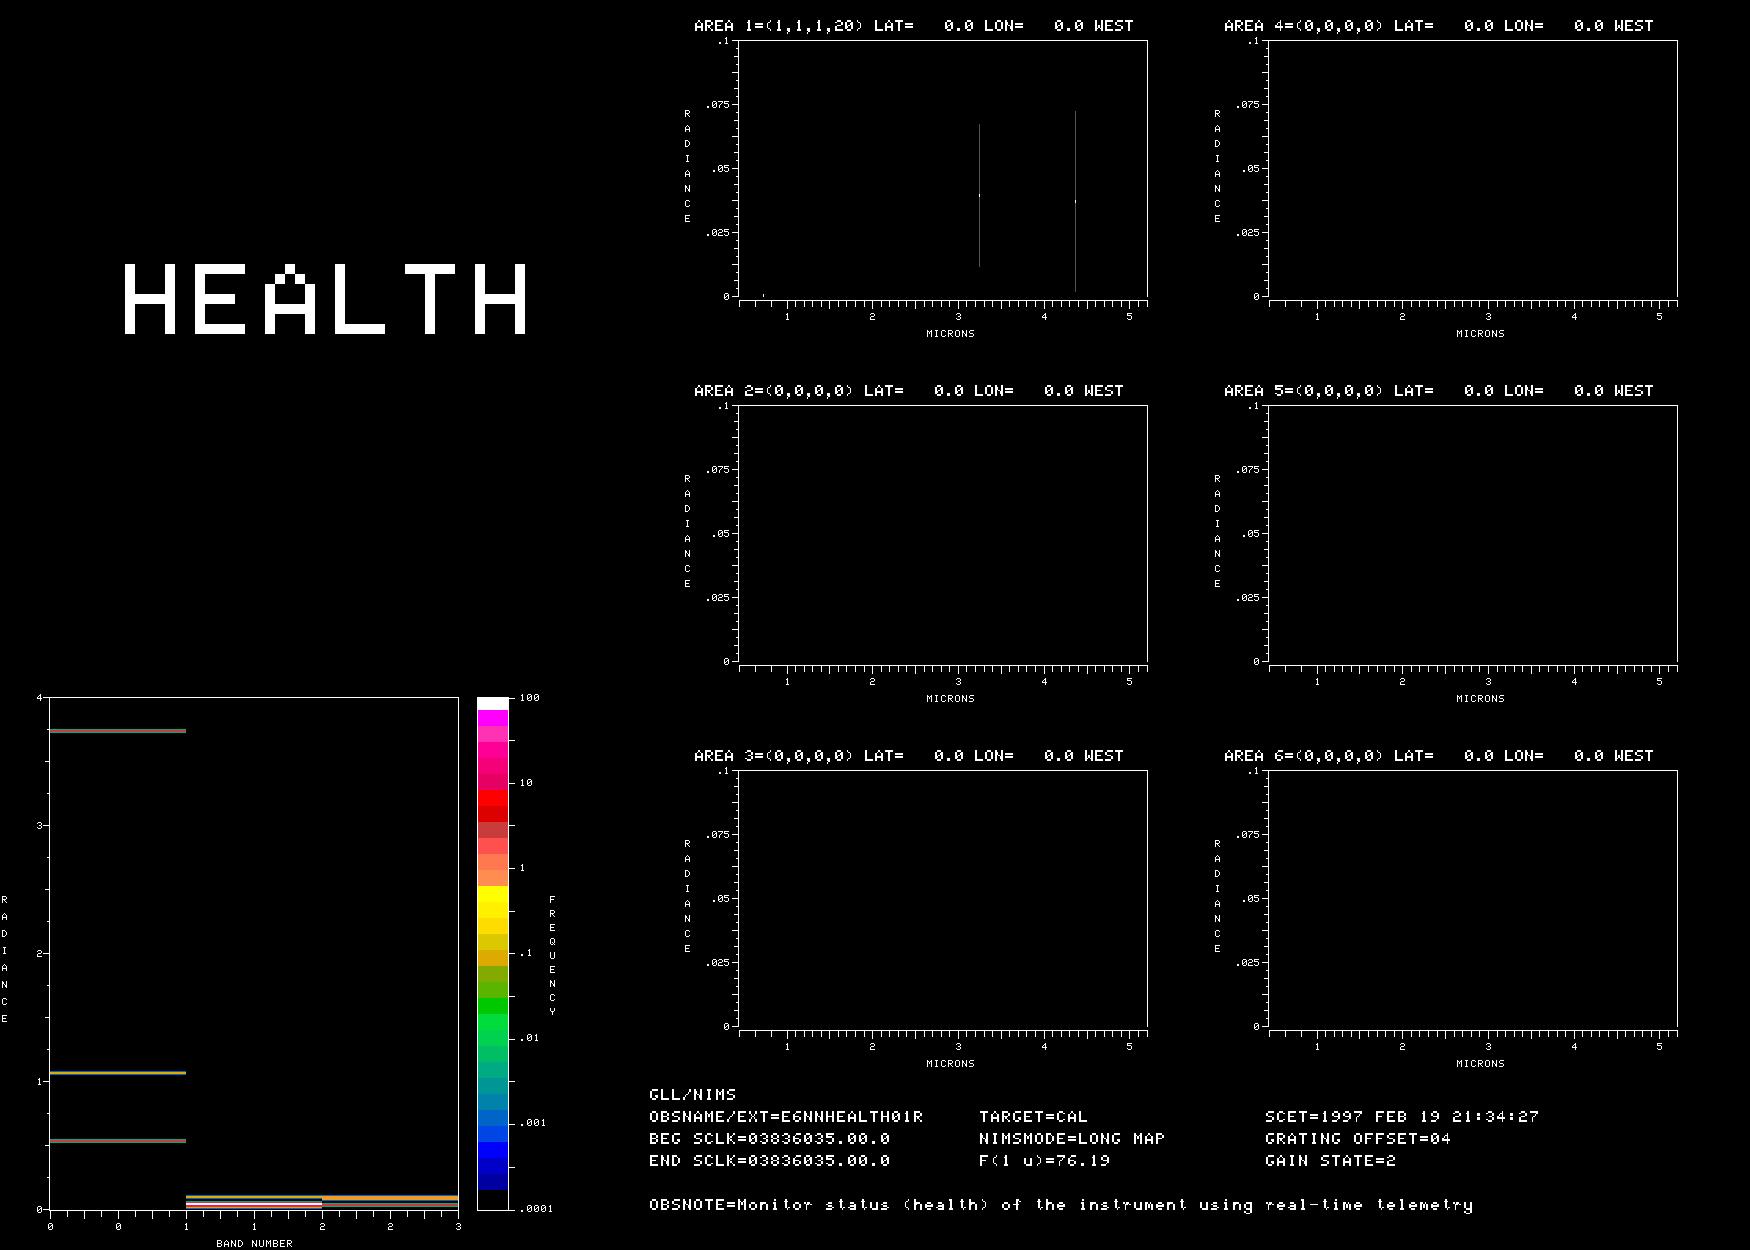Click the MICRONS label under the AREA 6 plot

coord(1480,1064)
